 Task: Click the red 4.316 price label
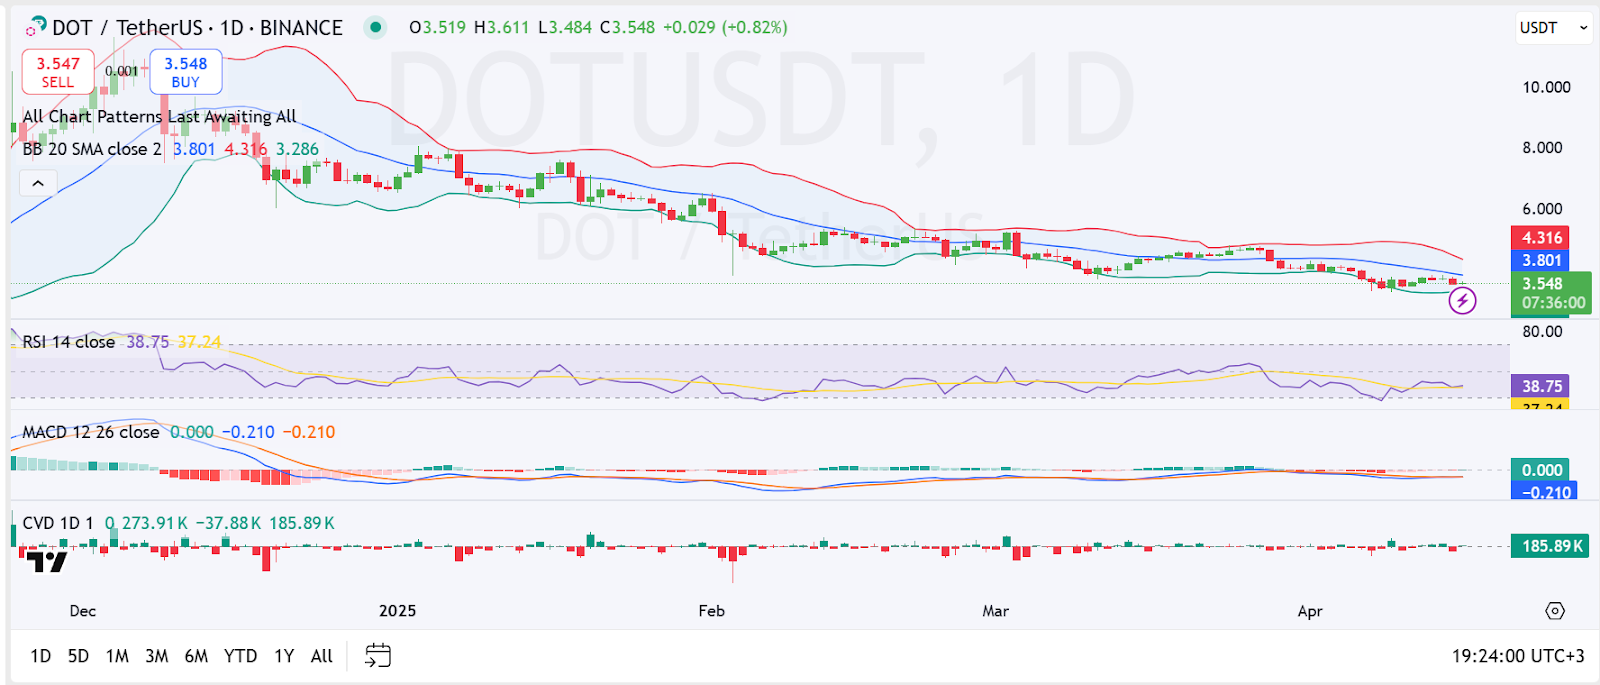point(1541,238)
